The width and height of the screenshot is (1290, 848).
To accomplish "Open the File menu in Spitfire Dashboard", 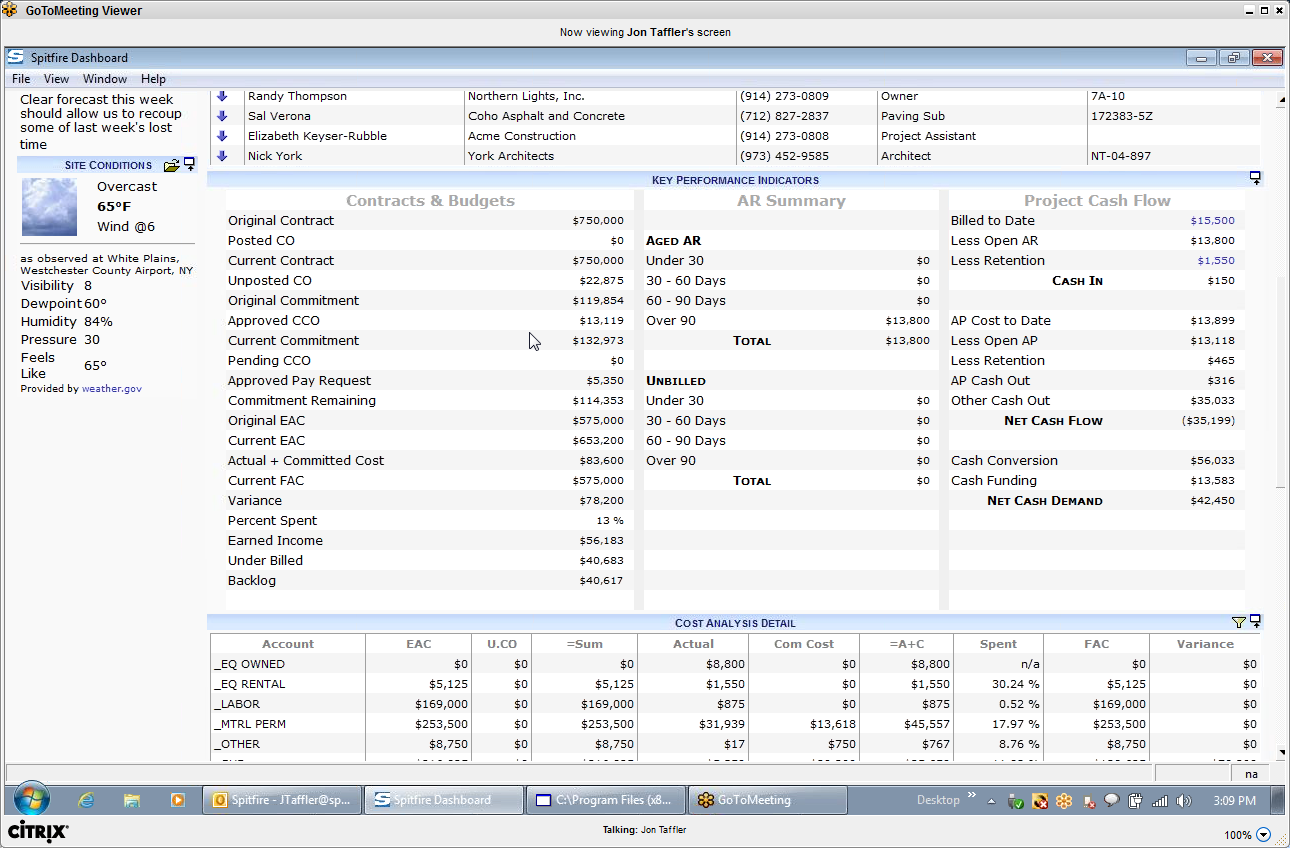I will click(20, 79).
